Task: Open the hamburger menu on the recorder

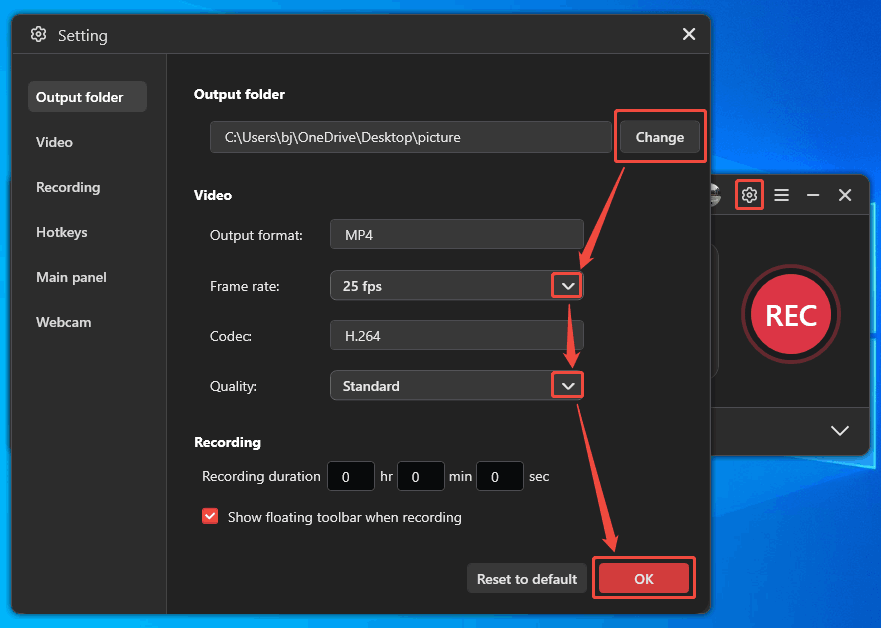Action: pyautogui.click(x=781, y=194)
